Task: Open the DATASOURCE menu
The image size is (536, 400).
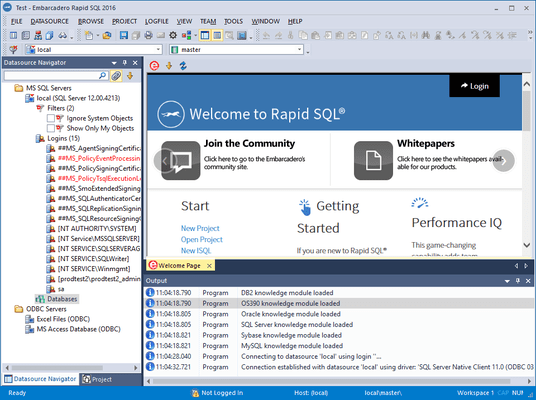Action: click(x=50, y=22)
